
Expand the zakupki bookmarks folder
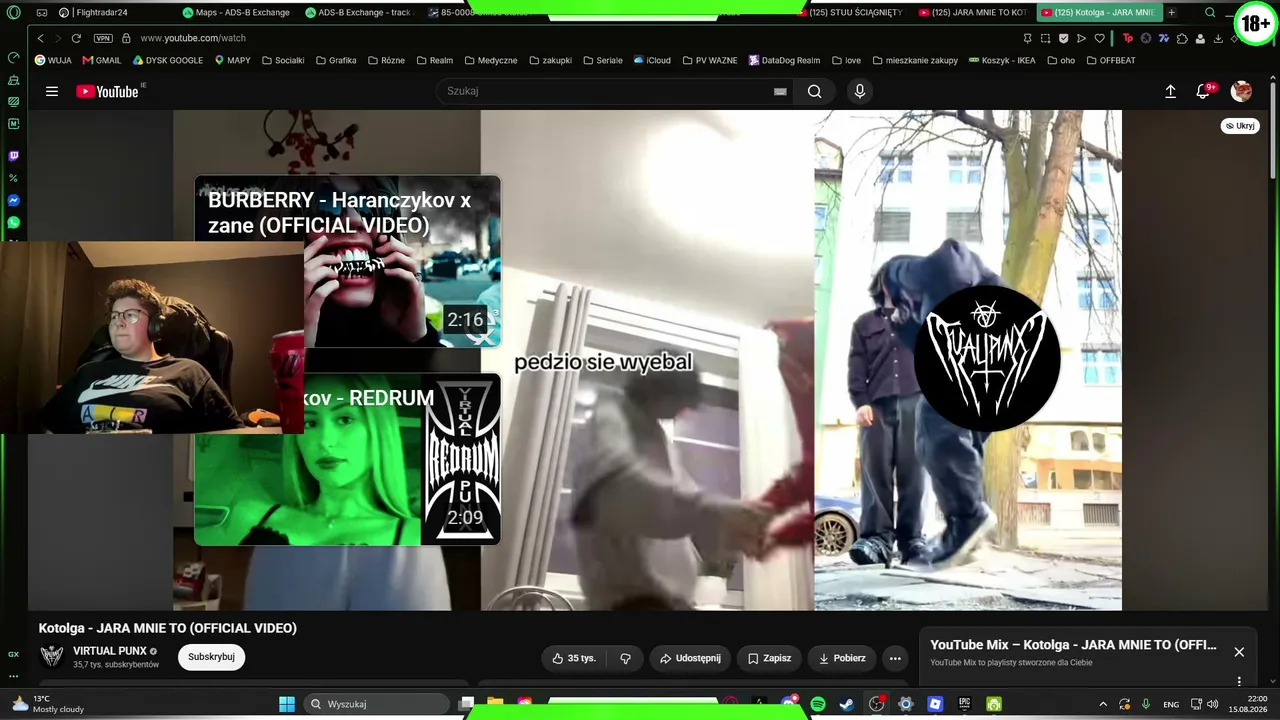tap(551, 60)
